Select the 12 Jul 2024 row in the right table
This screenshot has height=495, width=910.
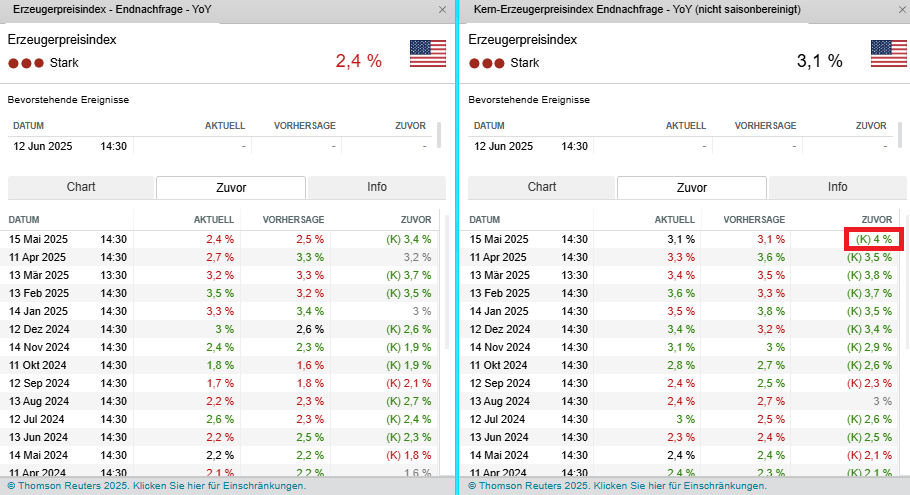click(681, 419)
